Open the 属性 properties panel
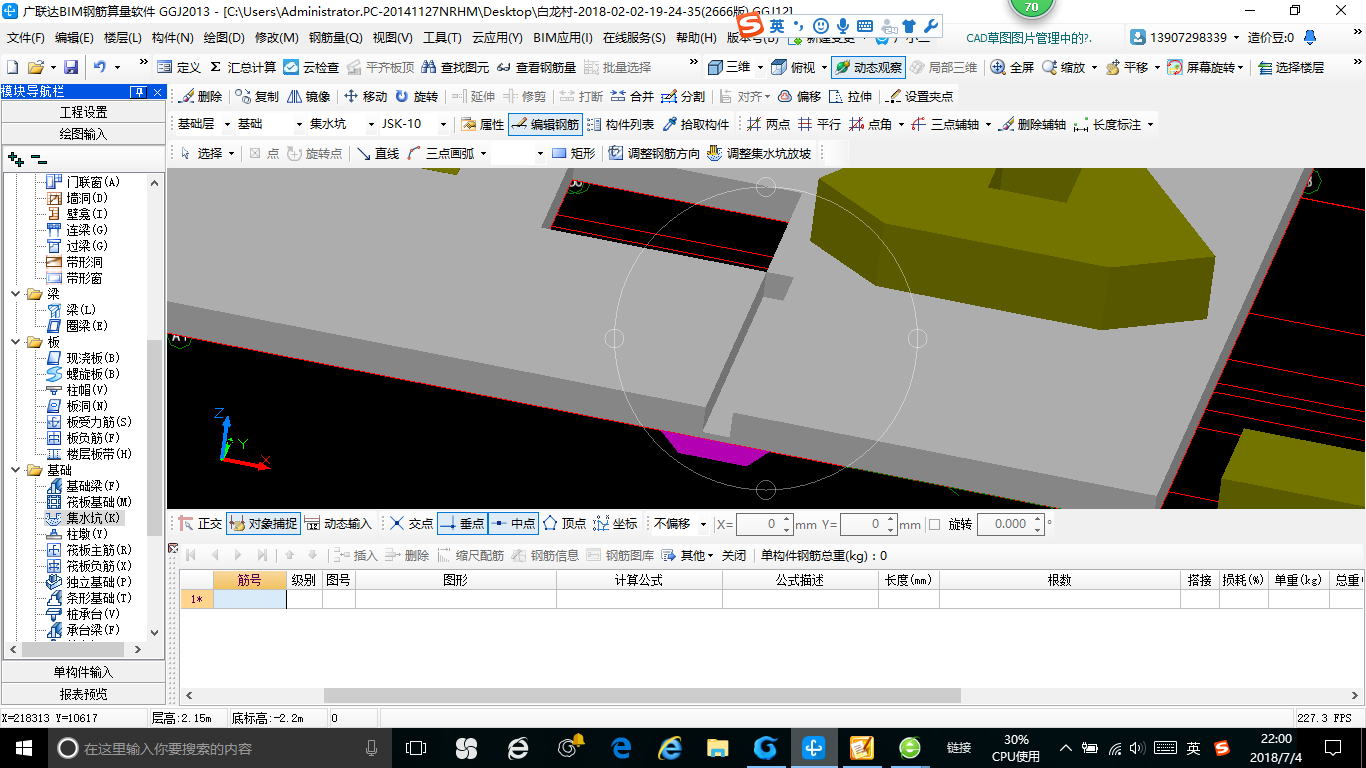Screen dimensions: 1366x768 [x=482, y=125]
